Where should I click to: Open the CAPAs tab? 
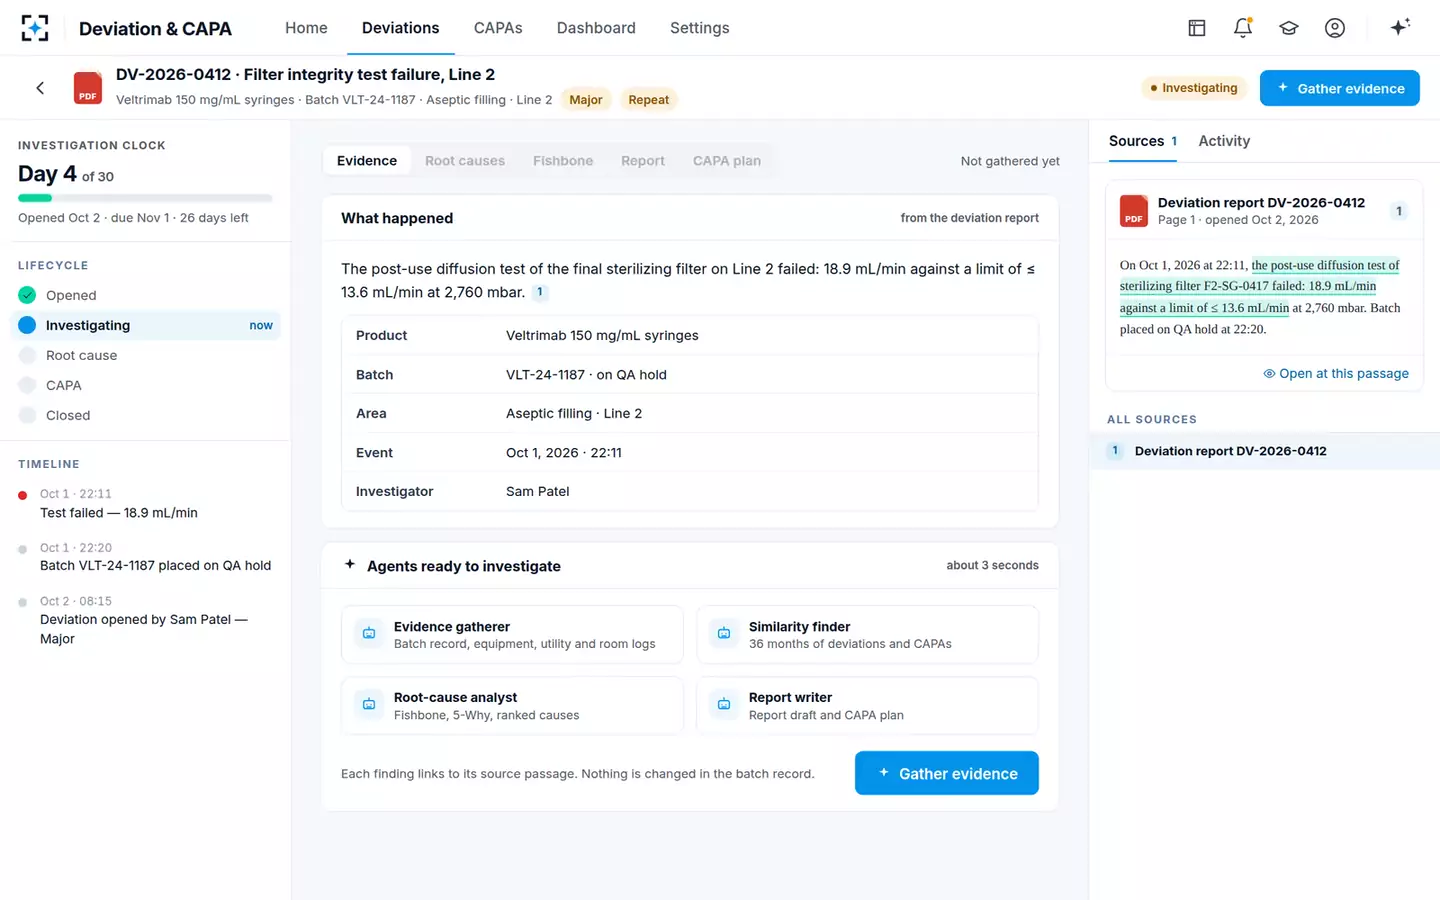pos(498,28)
